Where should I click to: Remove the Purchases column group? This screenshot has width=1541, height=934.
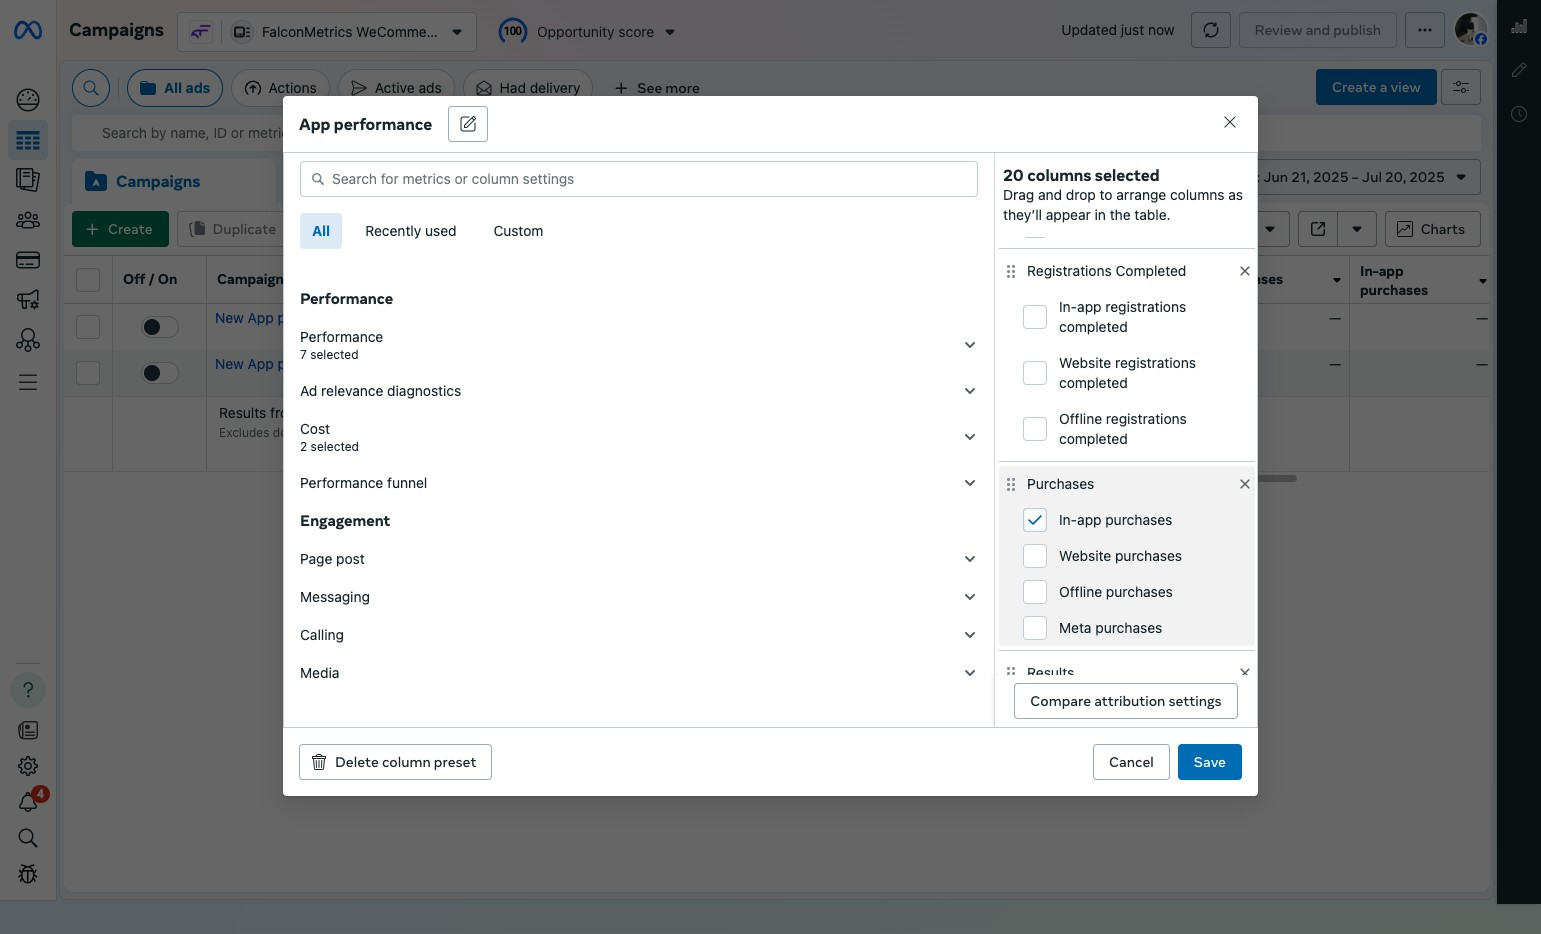point(1244,484)
